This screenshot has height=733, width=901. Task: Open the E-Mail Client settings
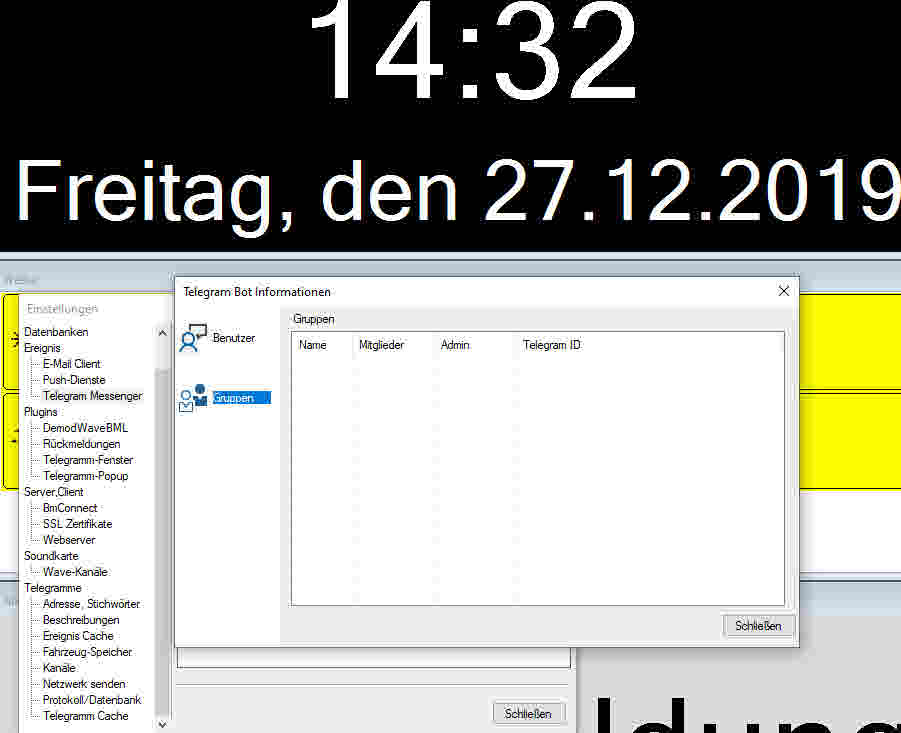tap(71, 364)
